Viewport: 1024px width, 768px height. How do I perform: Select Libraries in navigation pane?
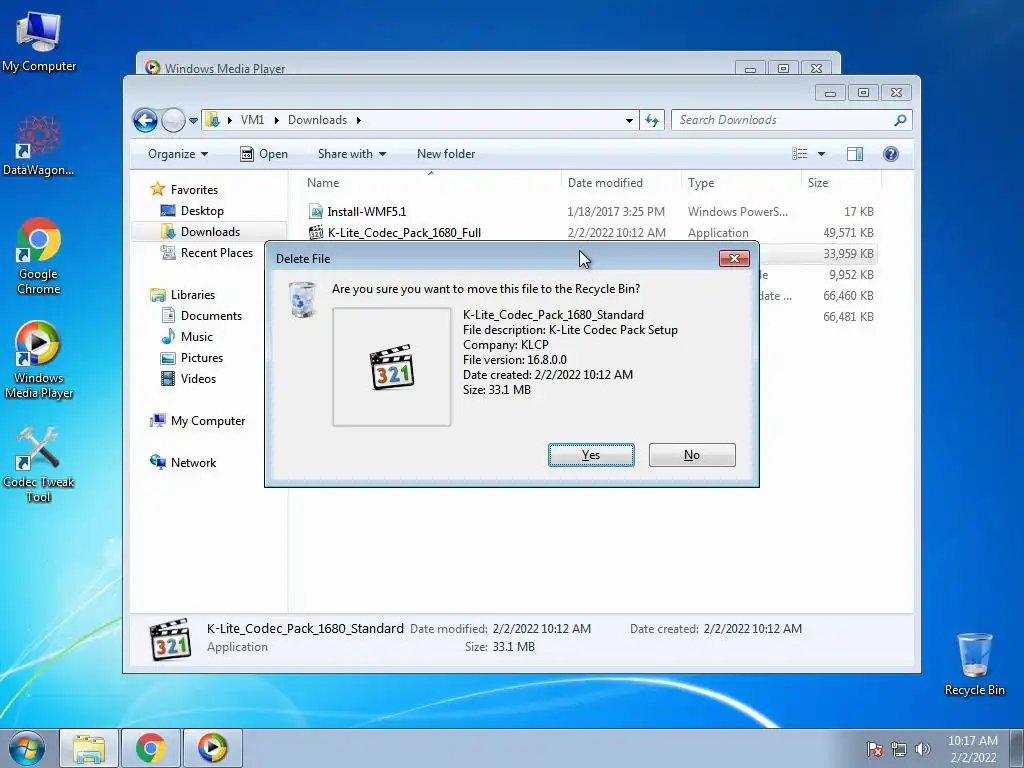(193, 295)
